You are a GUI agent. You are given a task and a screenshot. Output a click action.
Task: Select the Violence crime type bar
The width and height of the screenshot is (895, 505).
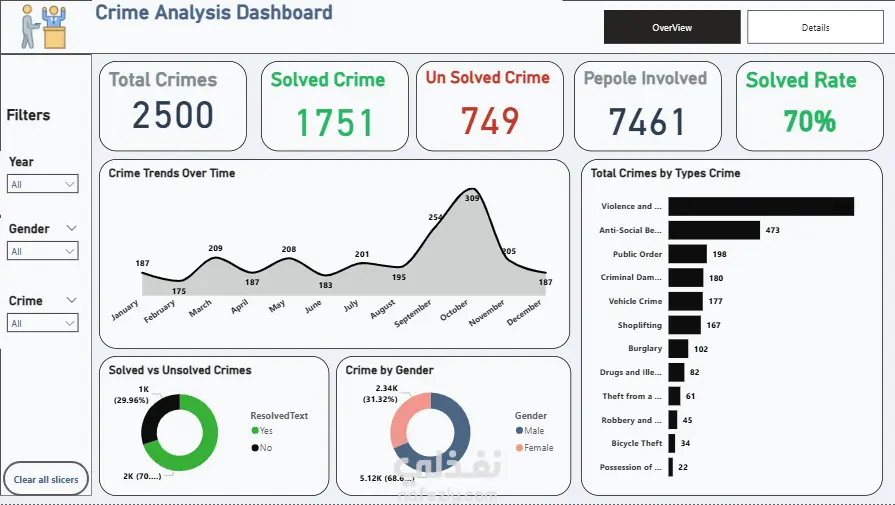(761, 207)
